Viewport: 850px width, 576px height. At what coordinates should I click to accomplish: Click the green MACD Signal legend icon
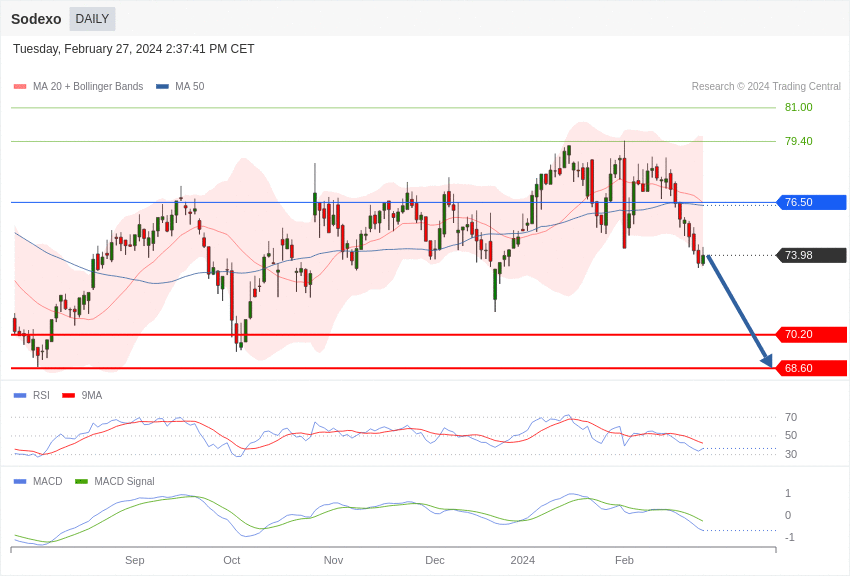[81, 481]
